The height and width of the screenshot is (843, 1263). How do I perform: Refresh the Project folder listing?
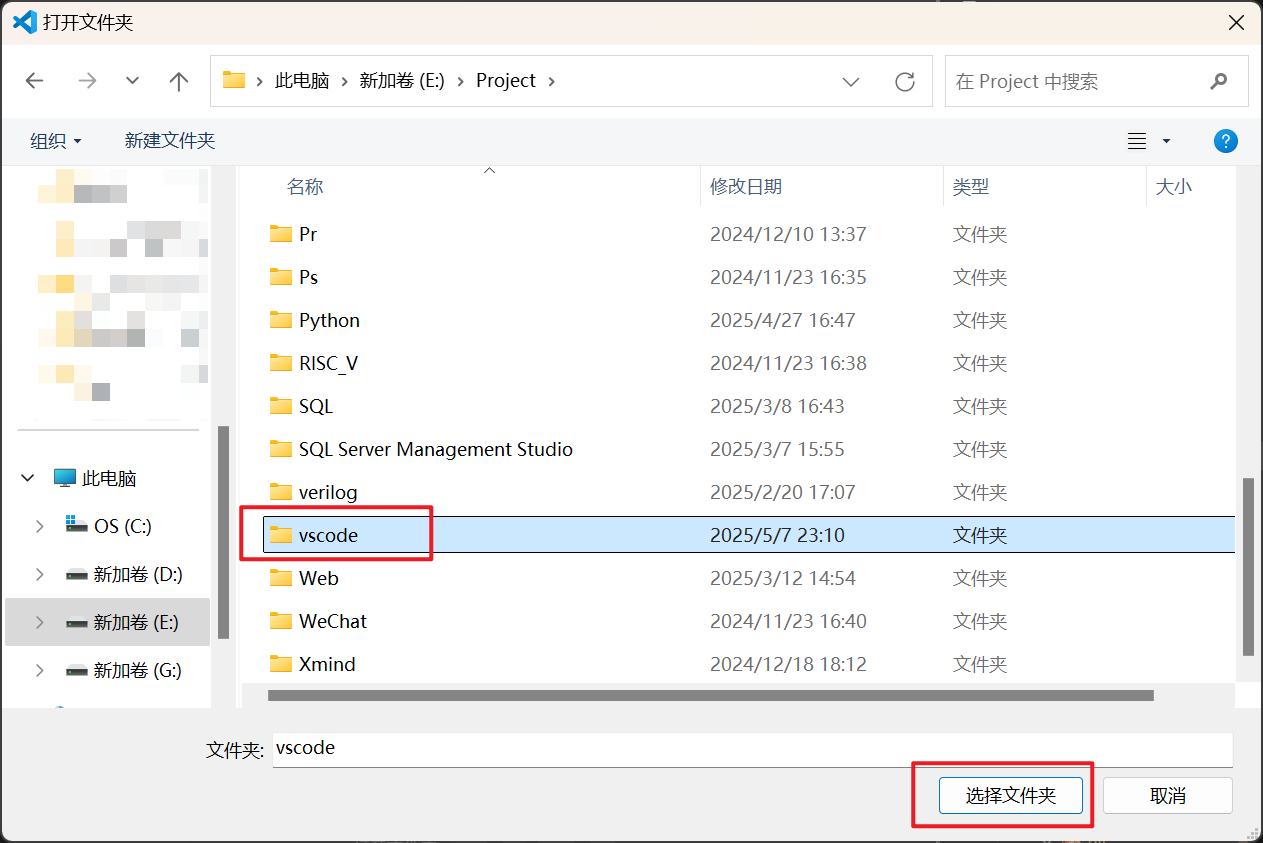(905, 81)
